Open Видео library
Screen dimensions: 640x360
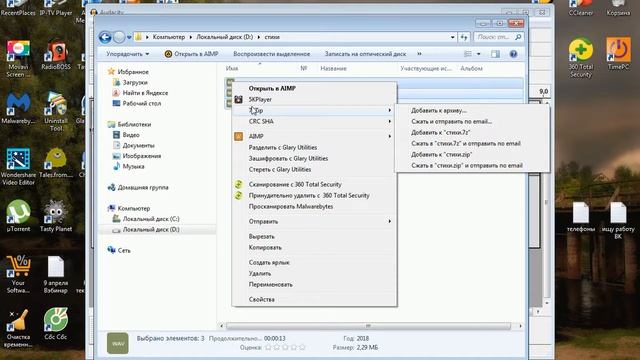[131, 135]
